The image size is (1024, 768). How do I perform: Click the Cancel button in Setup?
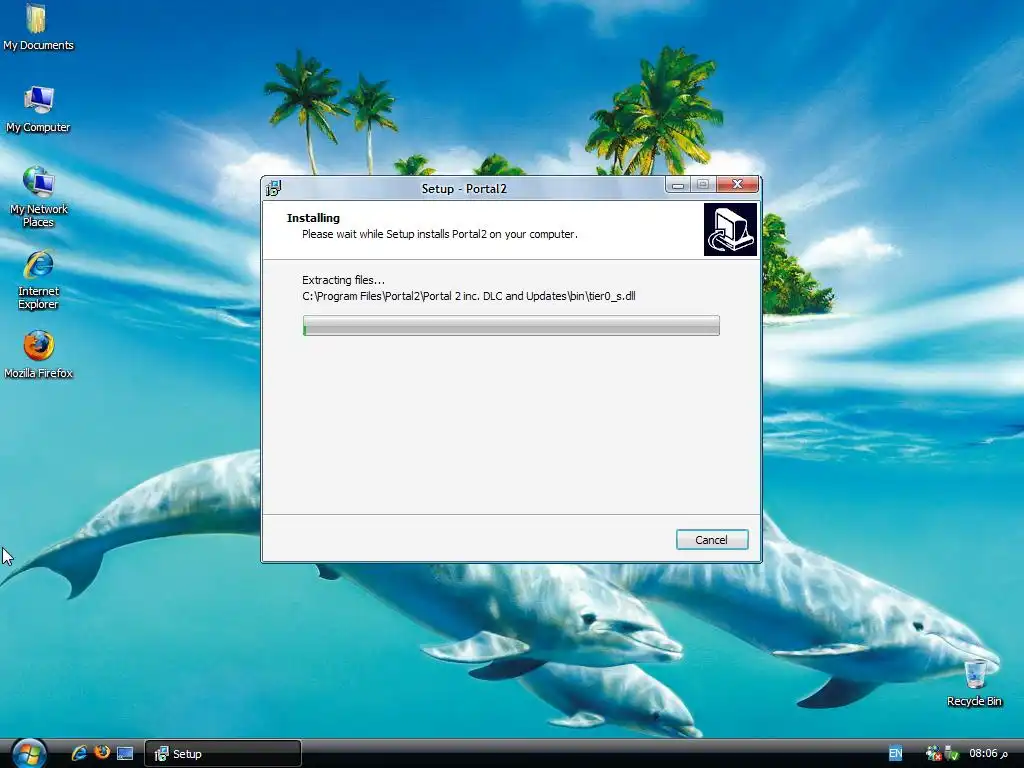712,539
